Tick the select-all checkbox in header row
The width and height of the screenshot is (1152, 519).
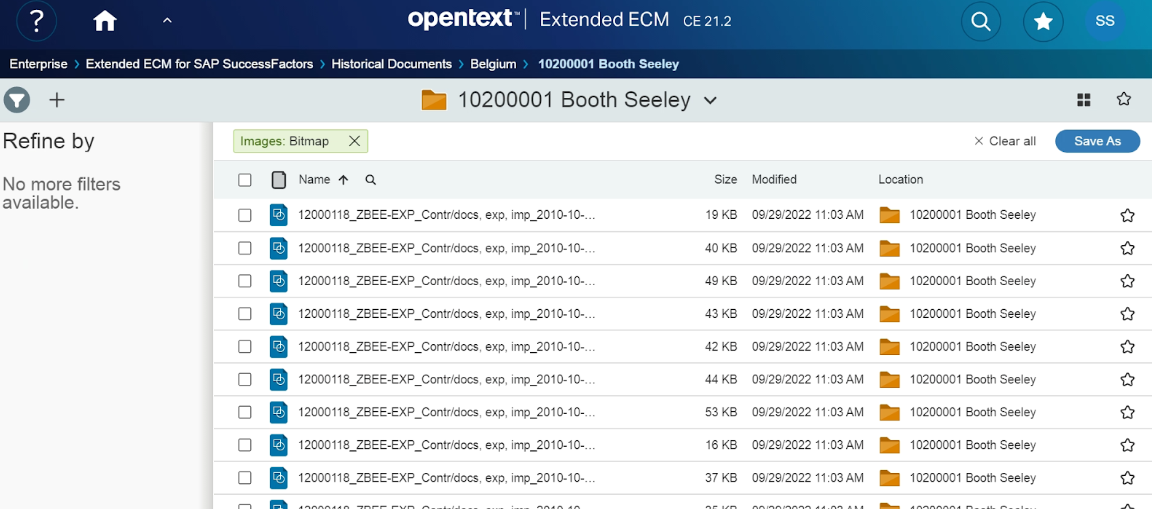click(245, 180)
